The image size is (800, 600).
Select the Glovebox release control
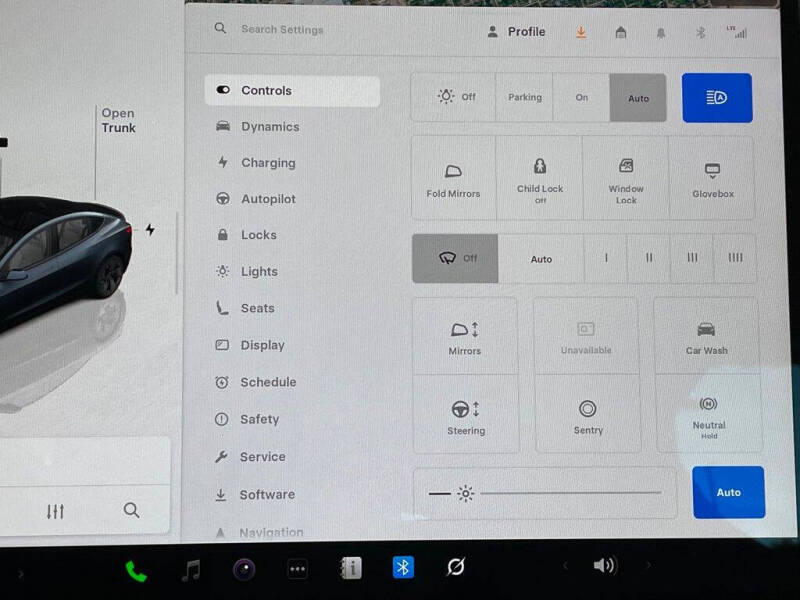(712, 178)
